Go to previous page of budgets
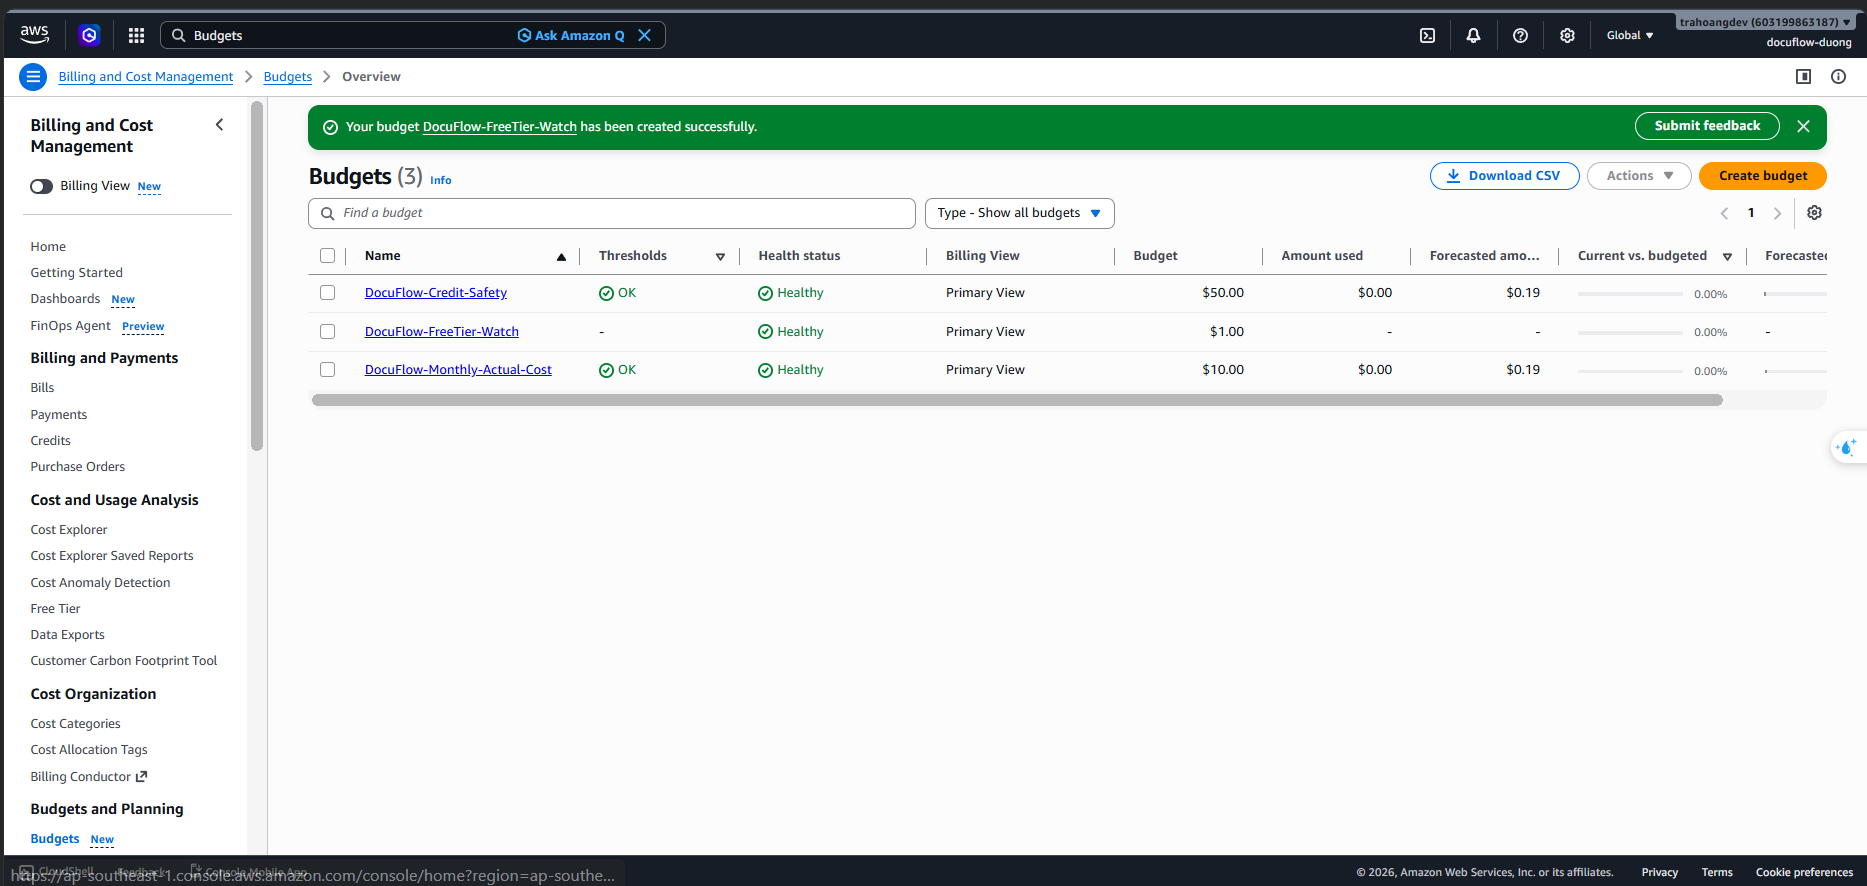Image resolution: width=1867 pixels, height=886 pixels. click(x=1724, y=213)
